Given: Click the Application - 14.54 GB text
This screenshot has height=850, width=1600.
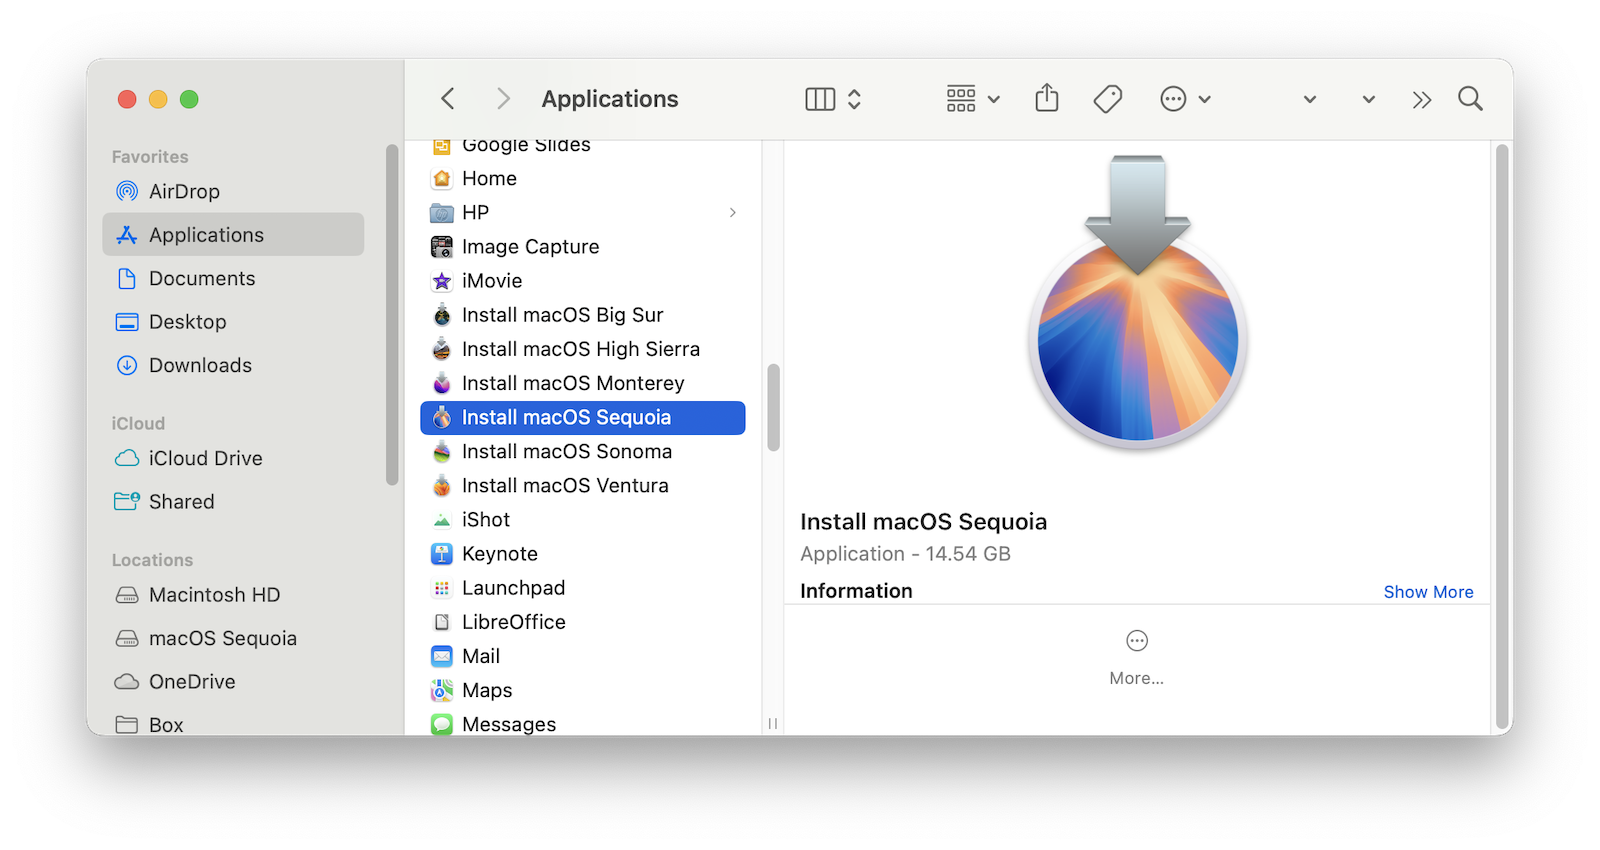Looking at the screenshot, I should 905,553.
